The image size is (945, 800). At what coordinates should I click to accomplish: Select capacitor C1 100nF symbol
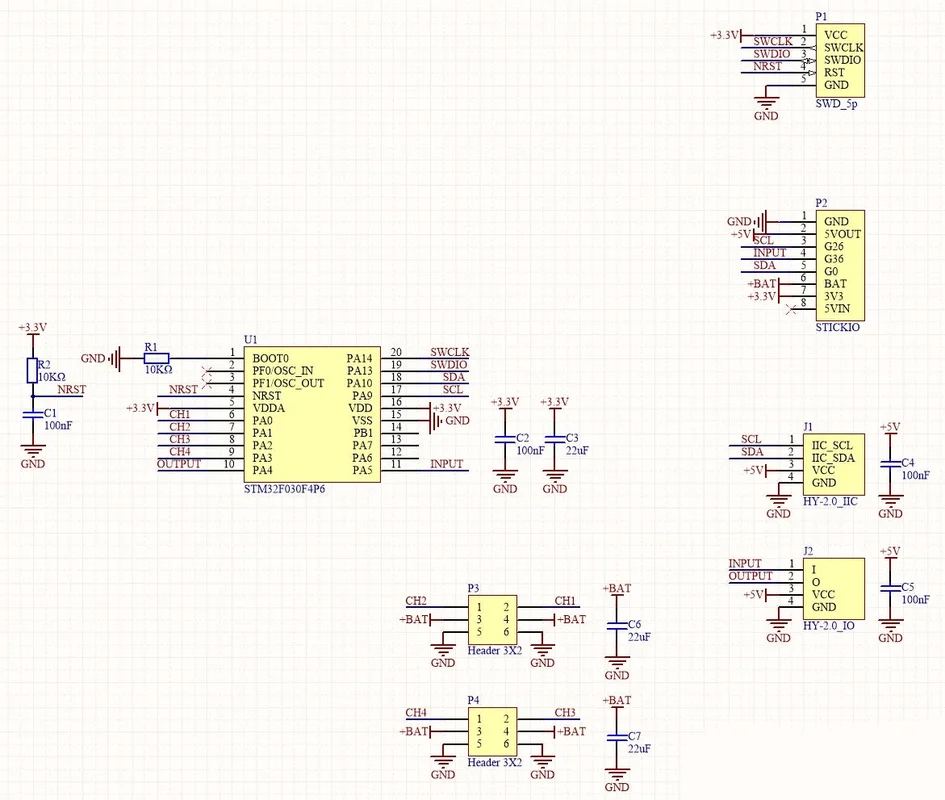(33, 414)
